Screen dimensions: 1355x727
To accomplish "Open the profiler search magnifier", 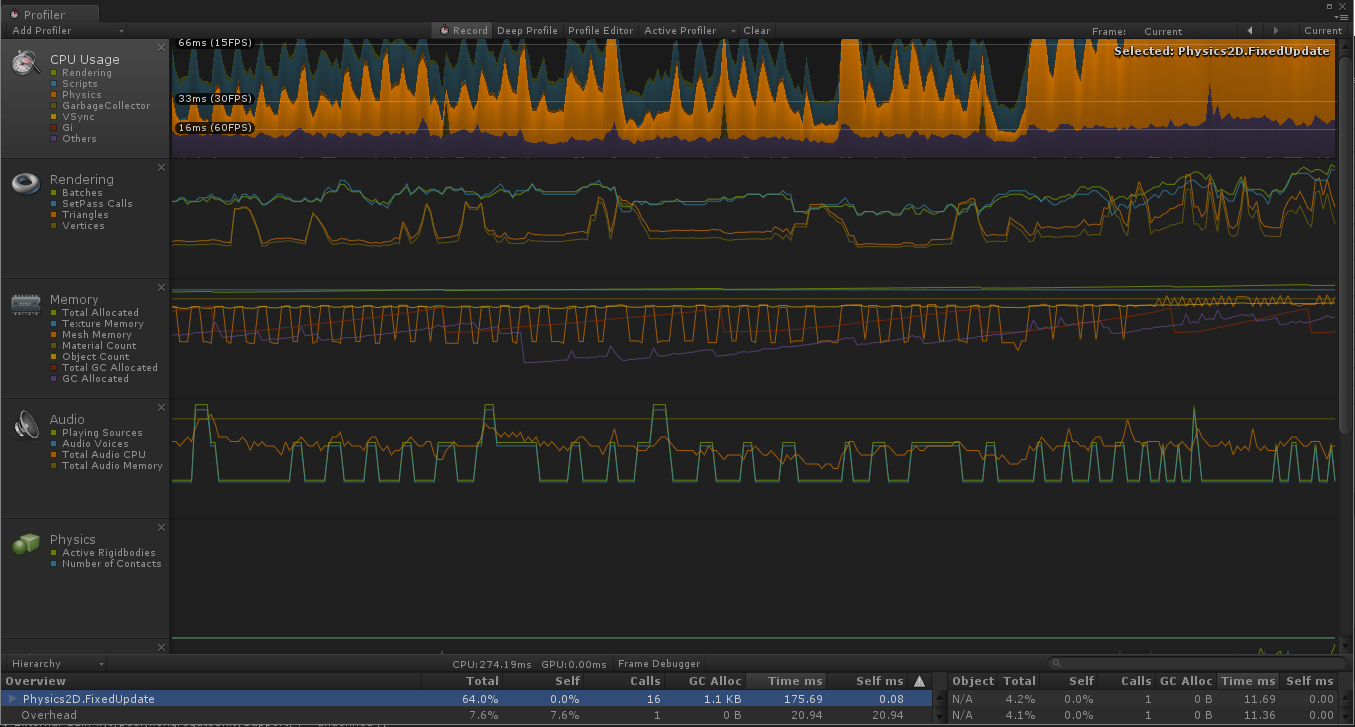I will (1058, 662).
